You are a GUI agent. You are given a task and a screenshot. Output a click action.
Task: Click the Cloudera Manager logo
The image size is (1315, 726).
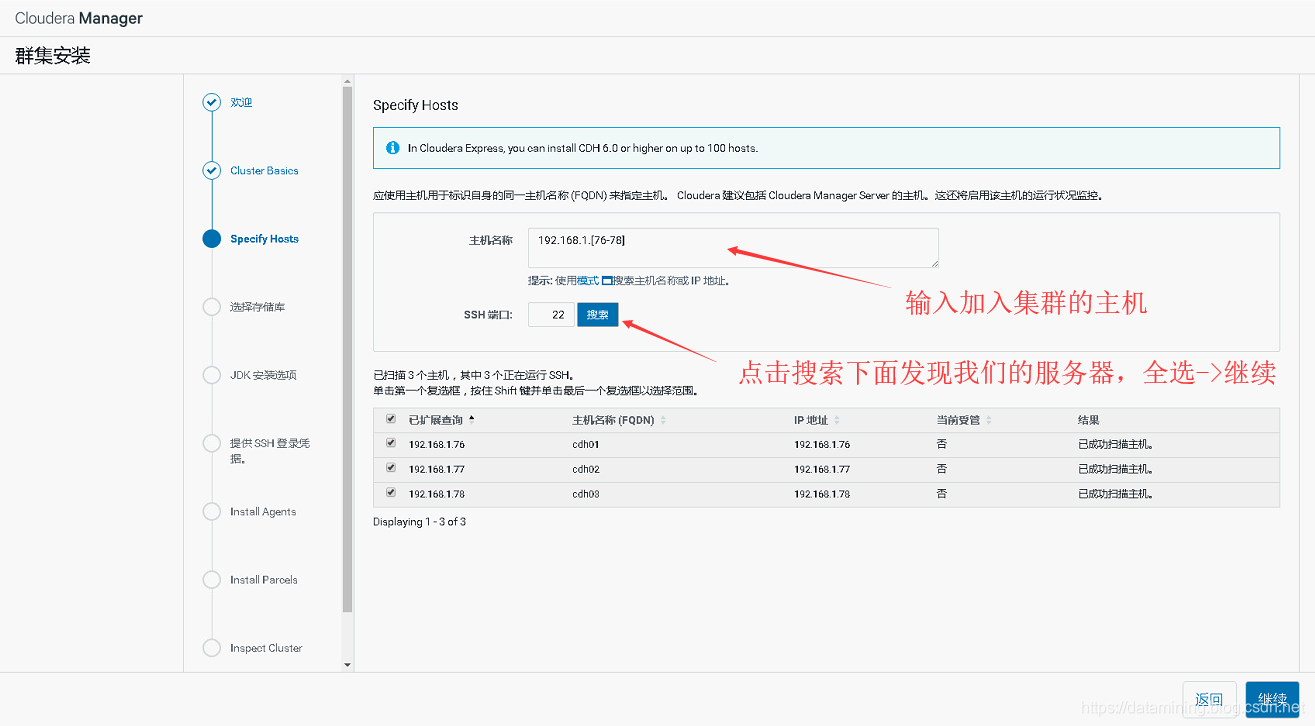[x=79, y=18]
